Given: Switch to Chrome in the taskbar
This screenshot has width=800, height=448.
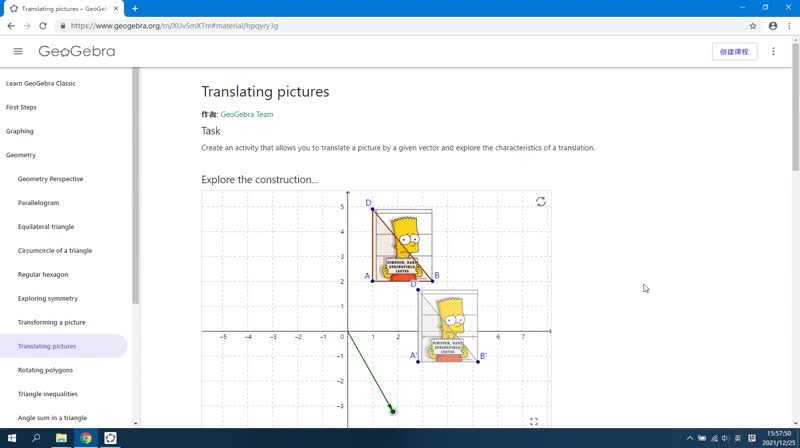Looking at the screenshot, I should pos(86,438).
